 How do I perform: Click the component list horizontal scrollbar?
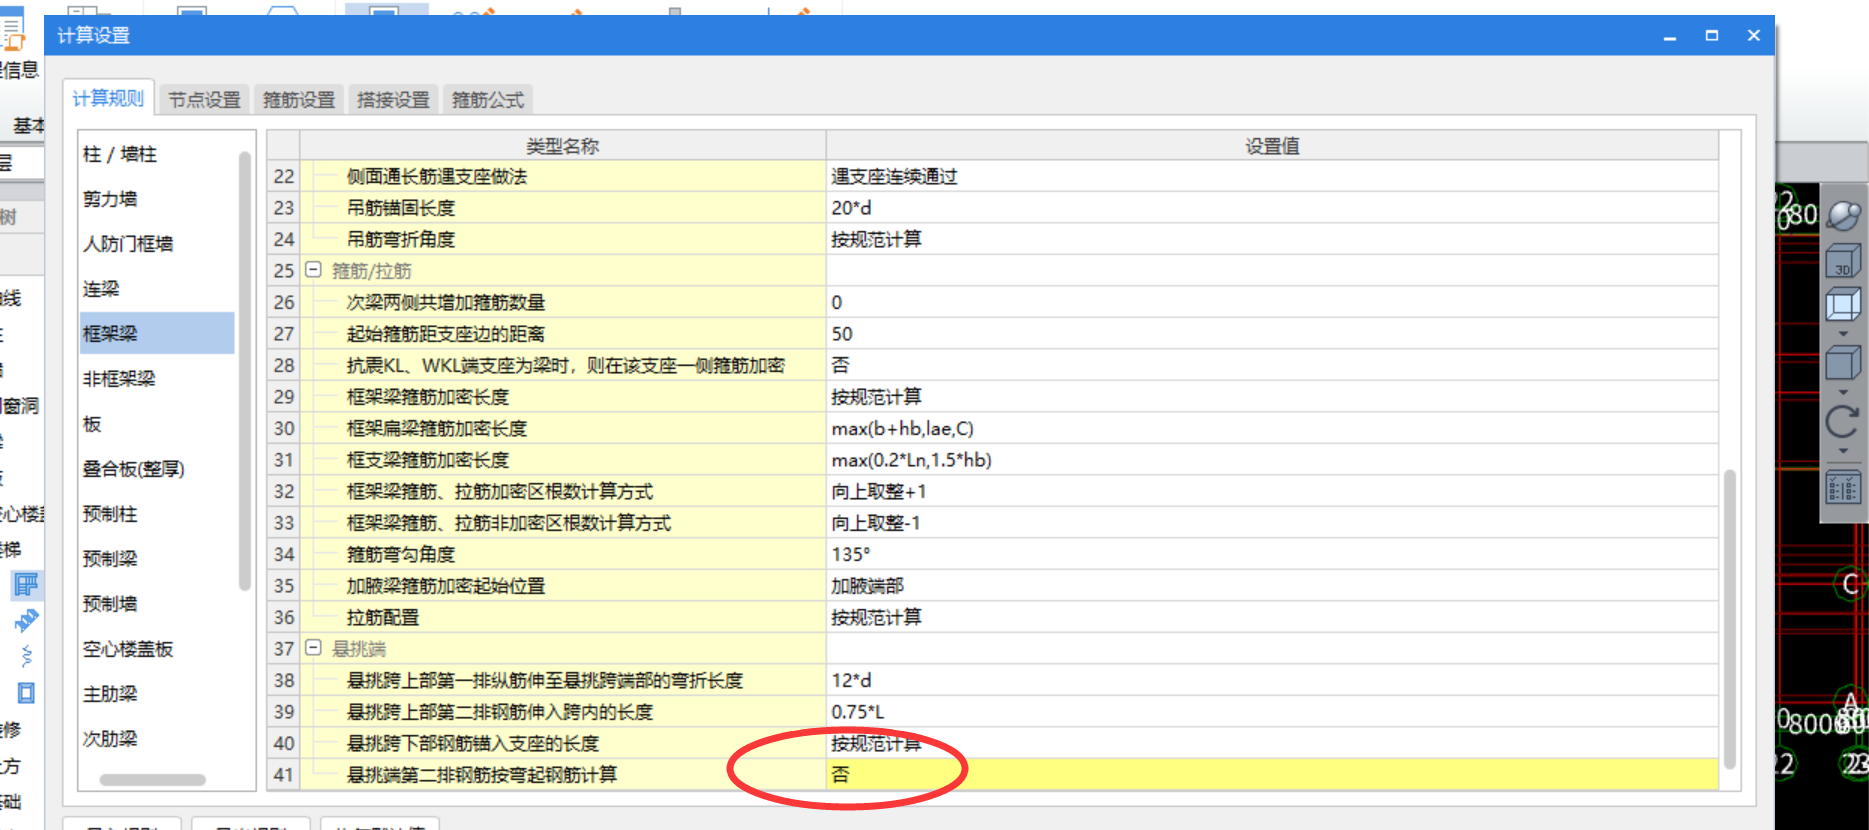pyautogui.click(x=152, y=780)
